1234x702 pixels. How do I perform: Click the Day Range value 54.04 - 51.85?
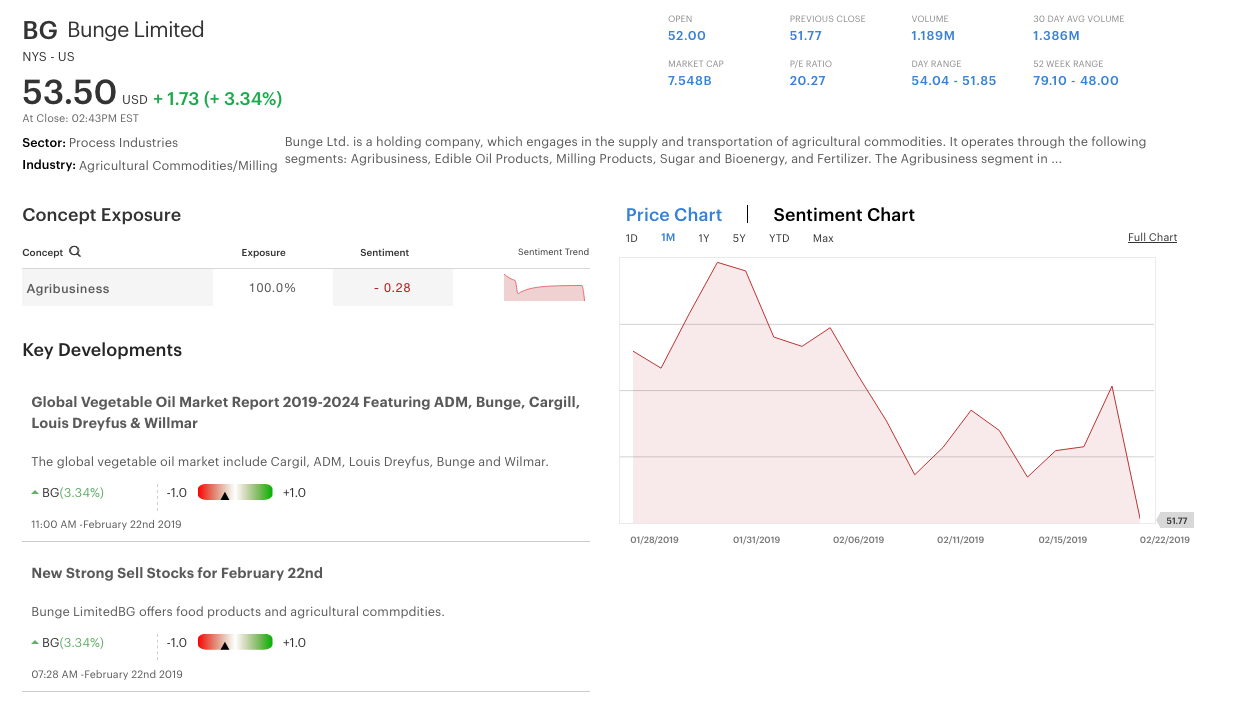(x=954, y=81)
